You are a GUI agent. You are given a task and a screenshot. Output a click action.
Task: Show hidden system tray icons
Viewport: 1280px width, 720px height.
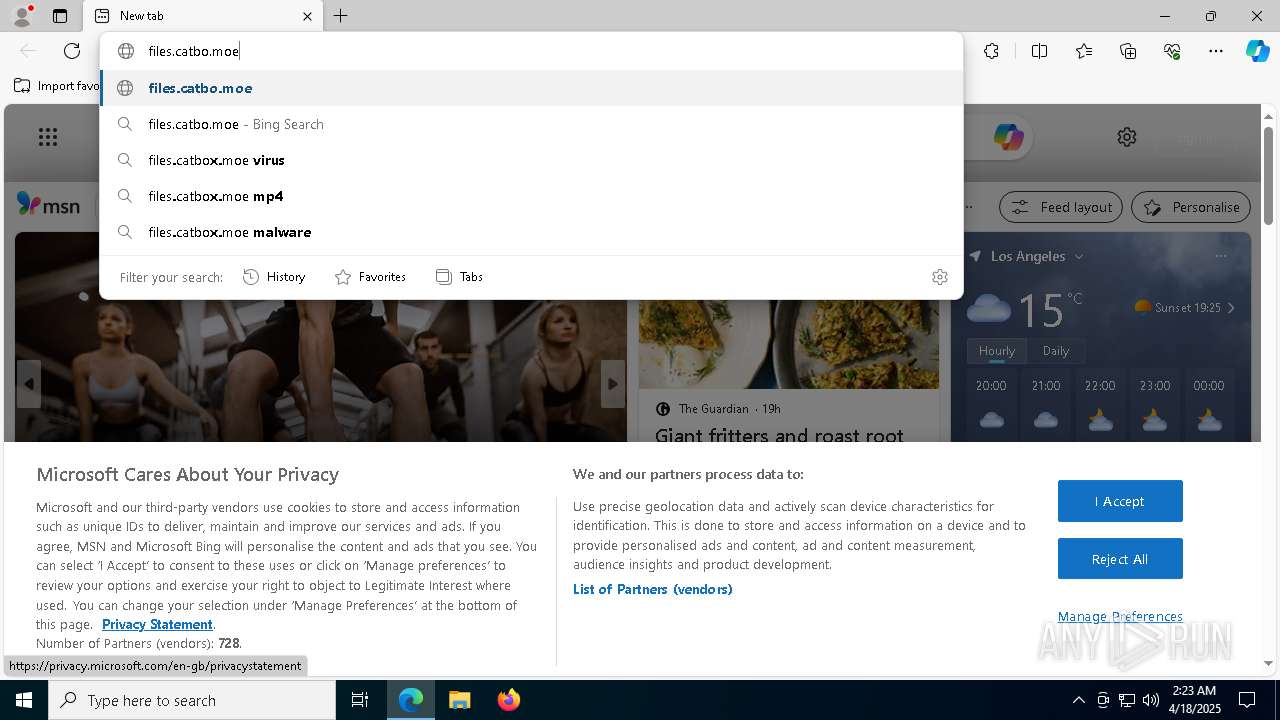(x=1078, y=700)
